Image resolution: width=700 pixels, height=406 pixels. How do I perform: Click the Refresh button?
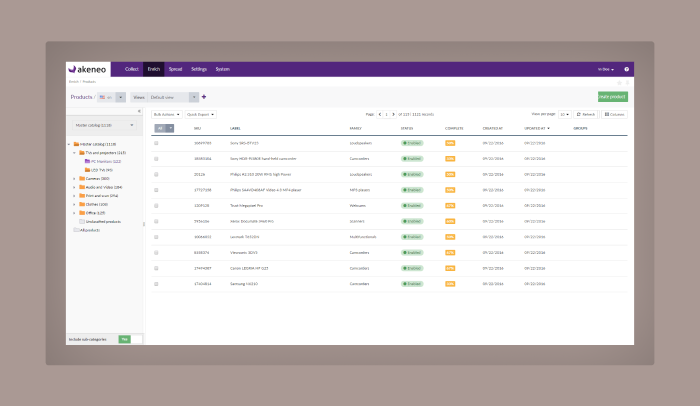click(x=586, y=115)
